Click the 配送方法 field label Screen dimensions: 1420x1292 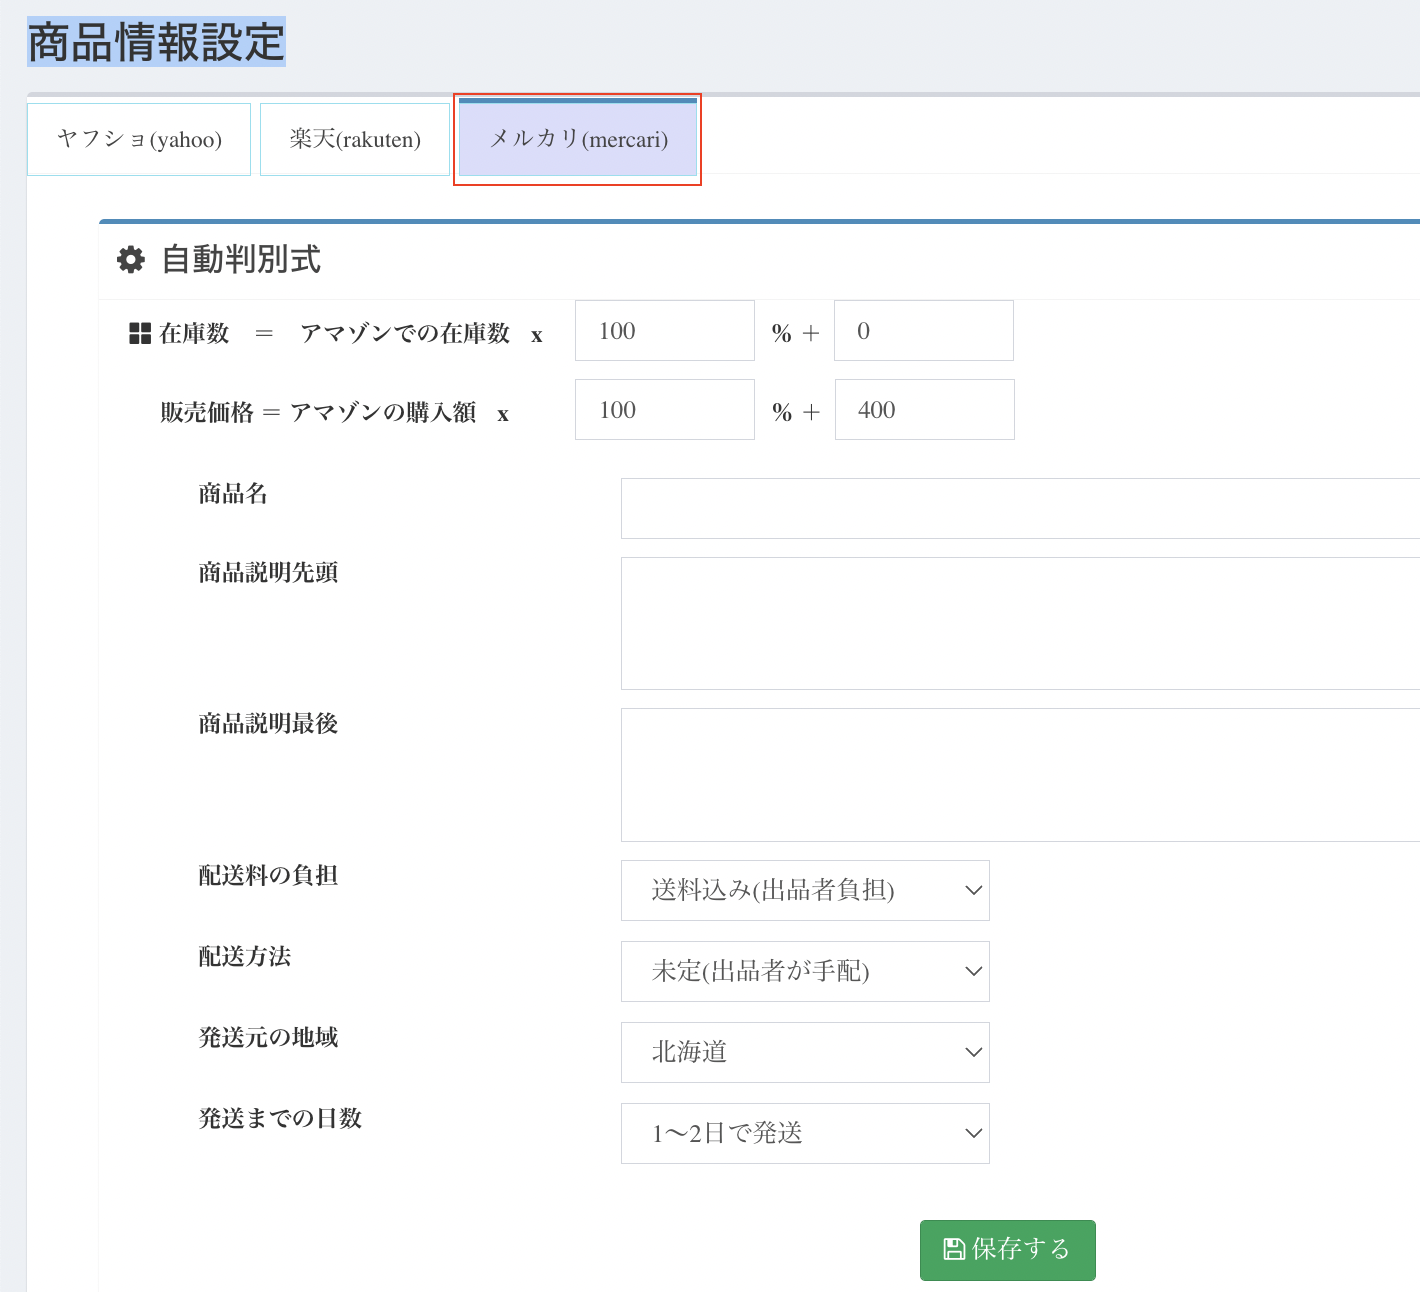(x=245, y=957)
